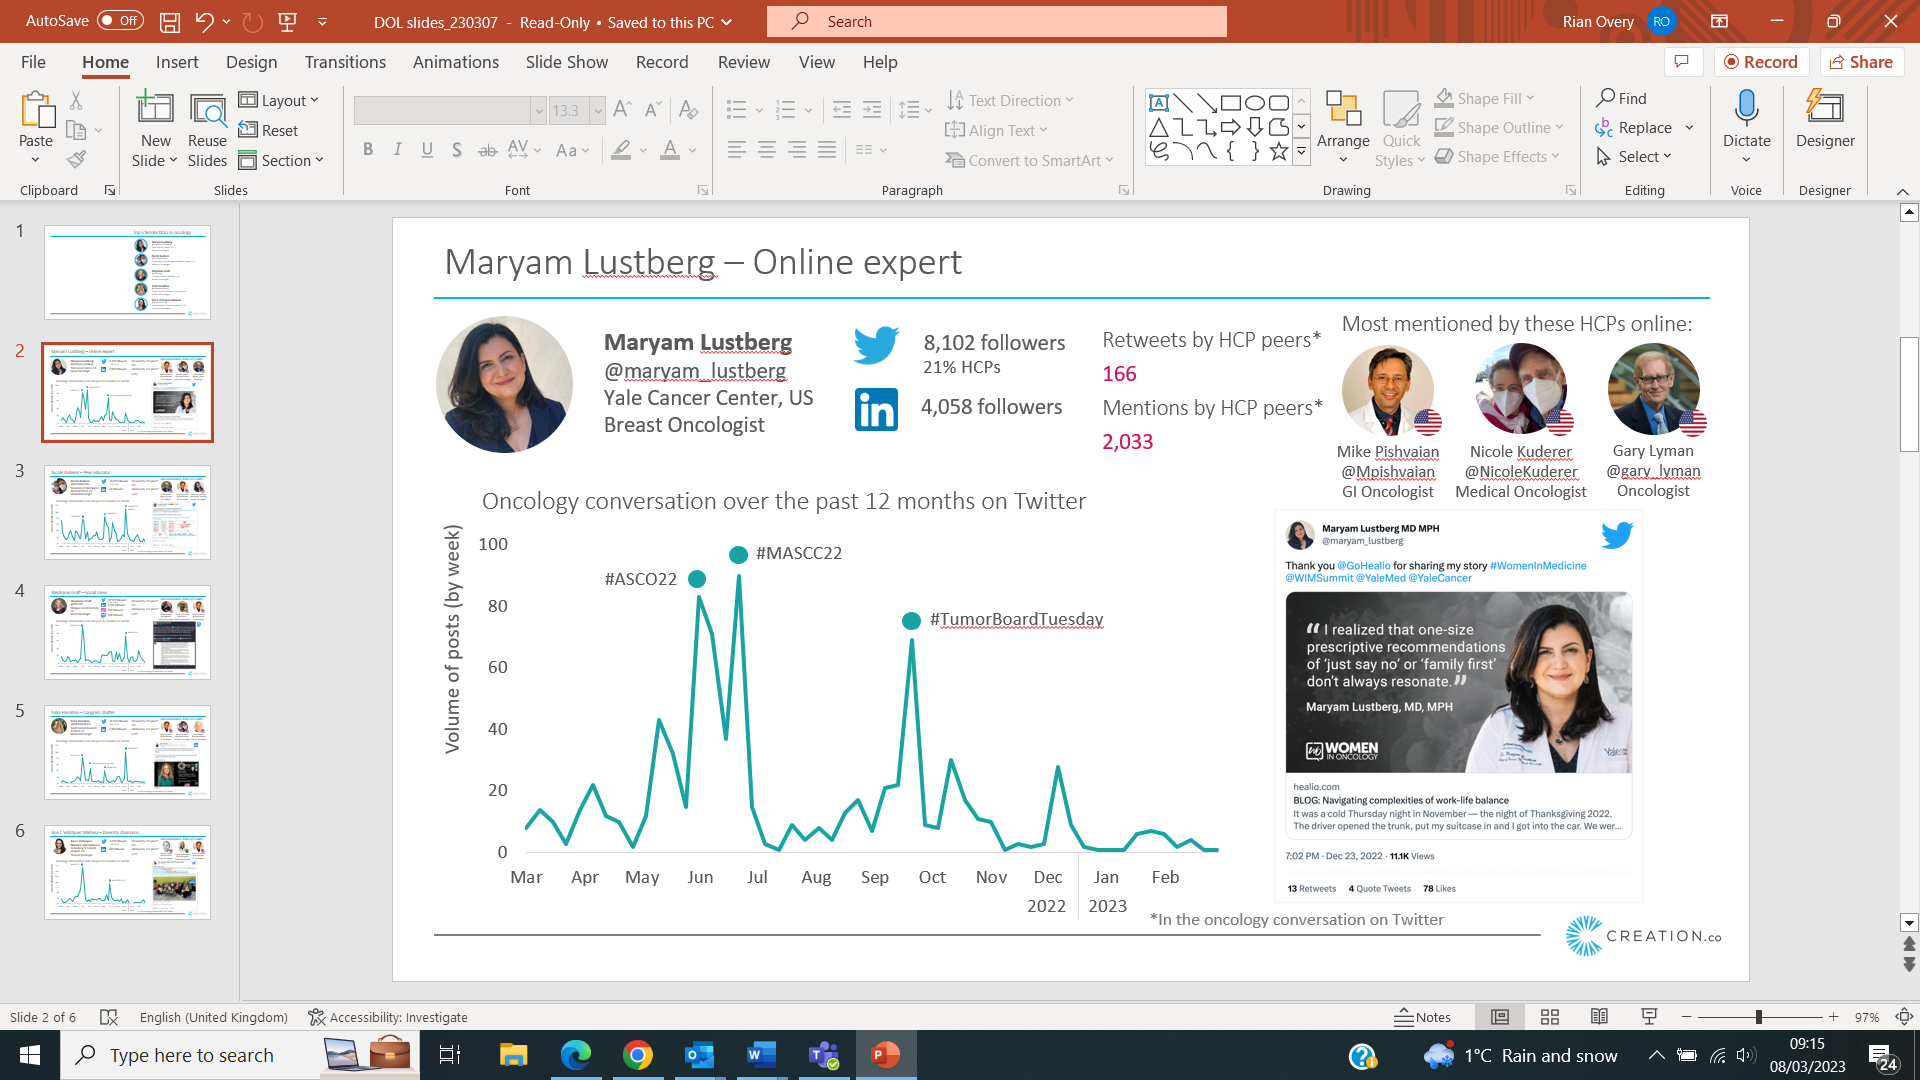Open Reading View from status bar
The width and height of the screenshot is (1920, 1080).
pos(1599,1017)
